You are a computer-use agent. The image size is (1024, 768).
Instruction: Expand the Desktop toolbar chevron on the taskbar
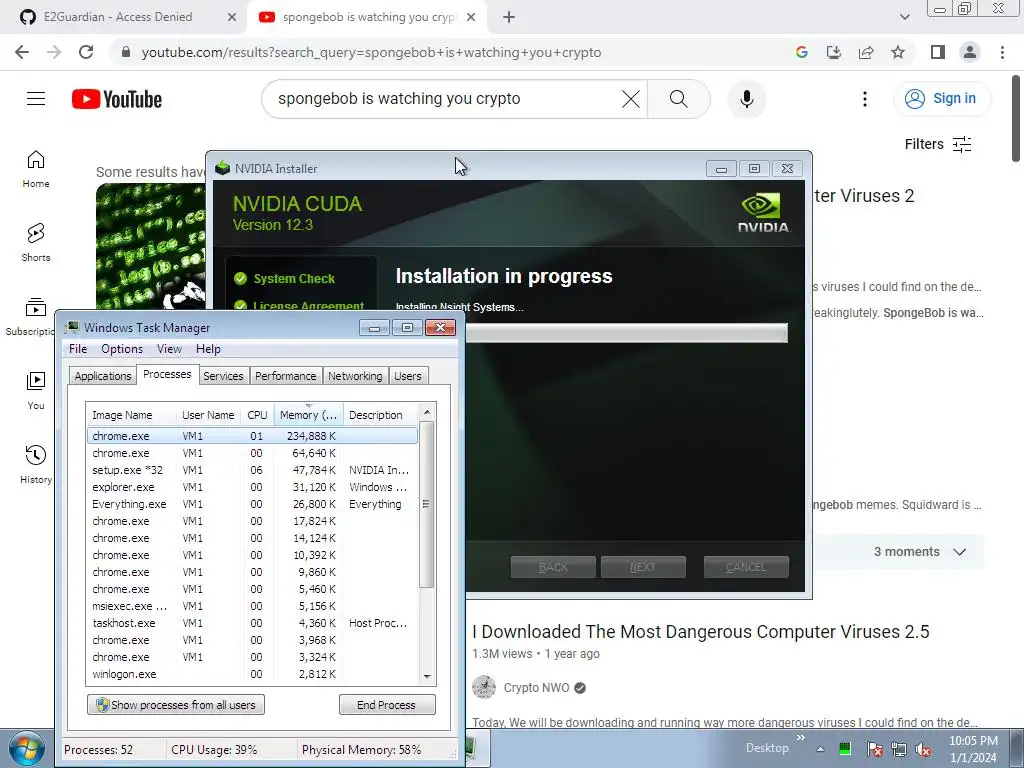point(801,738)
